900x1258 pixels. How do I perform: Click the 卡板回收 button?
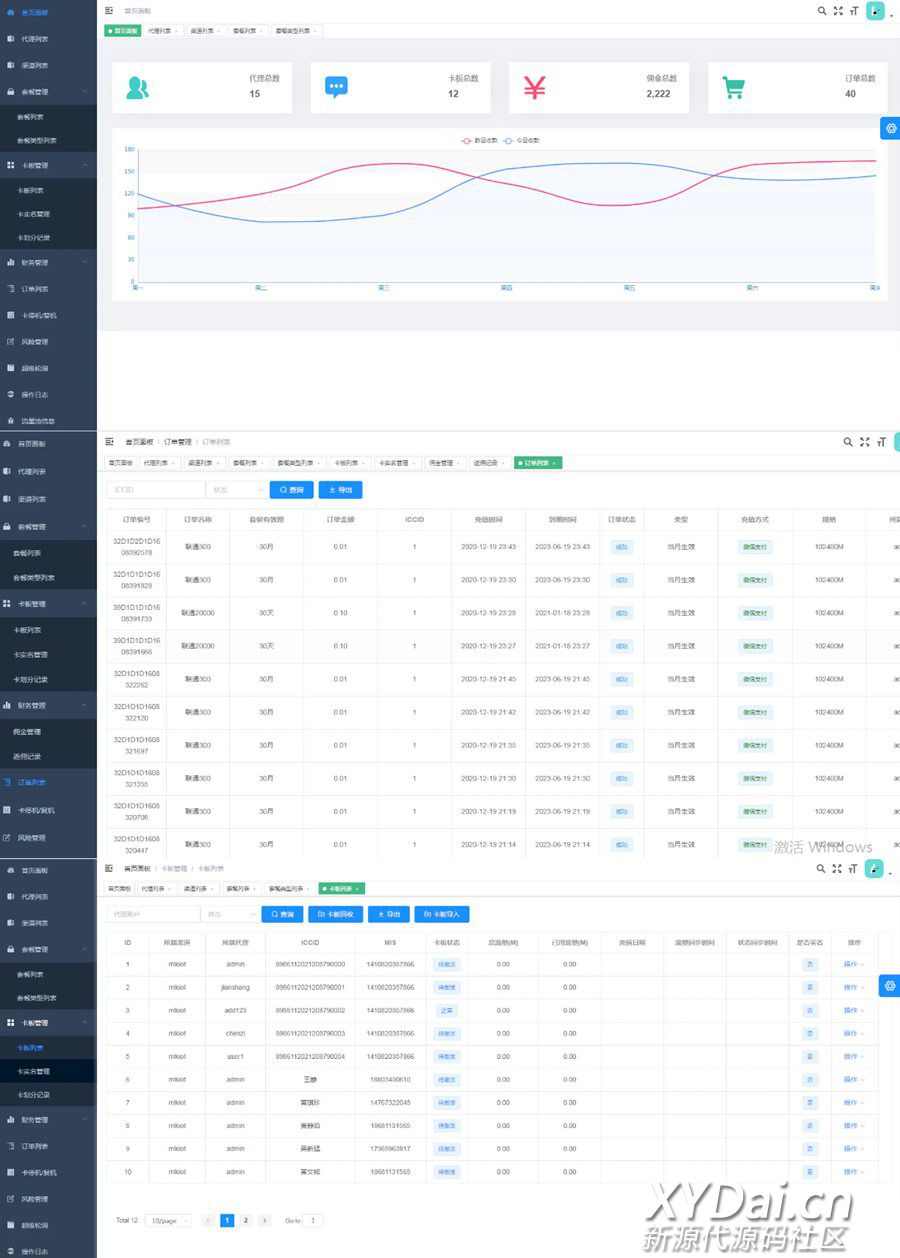[x=335, y=914]
